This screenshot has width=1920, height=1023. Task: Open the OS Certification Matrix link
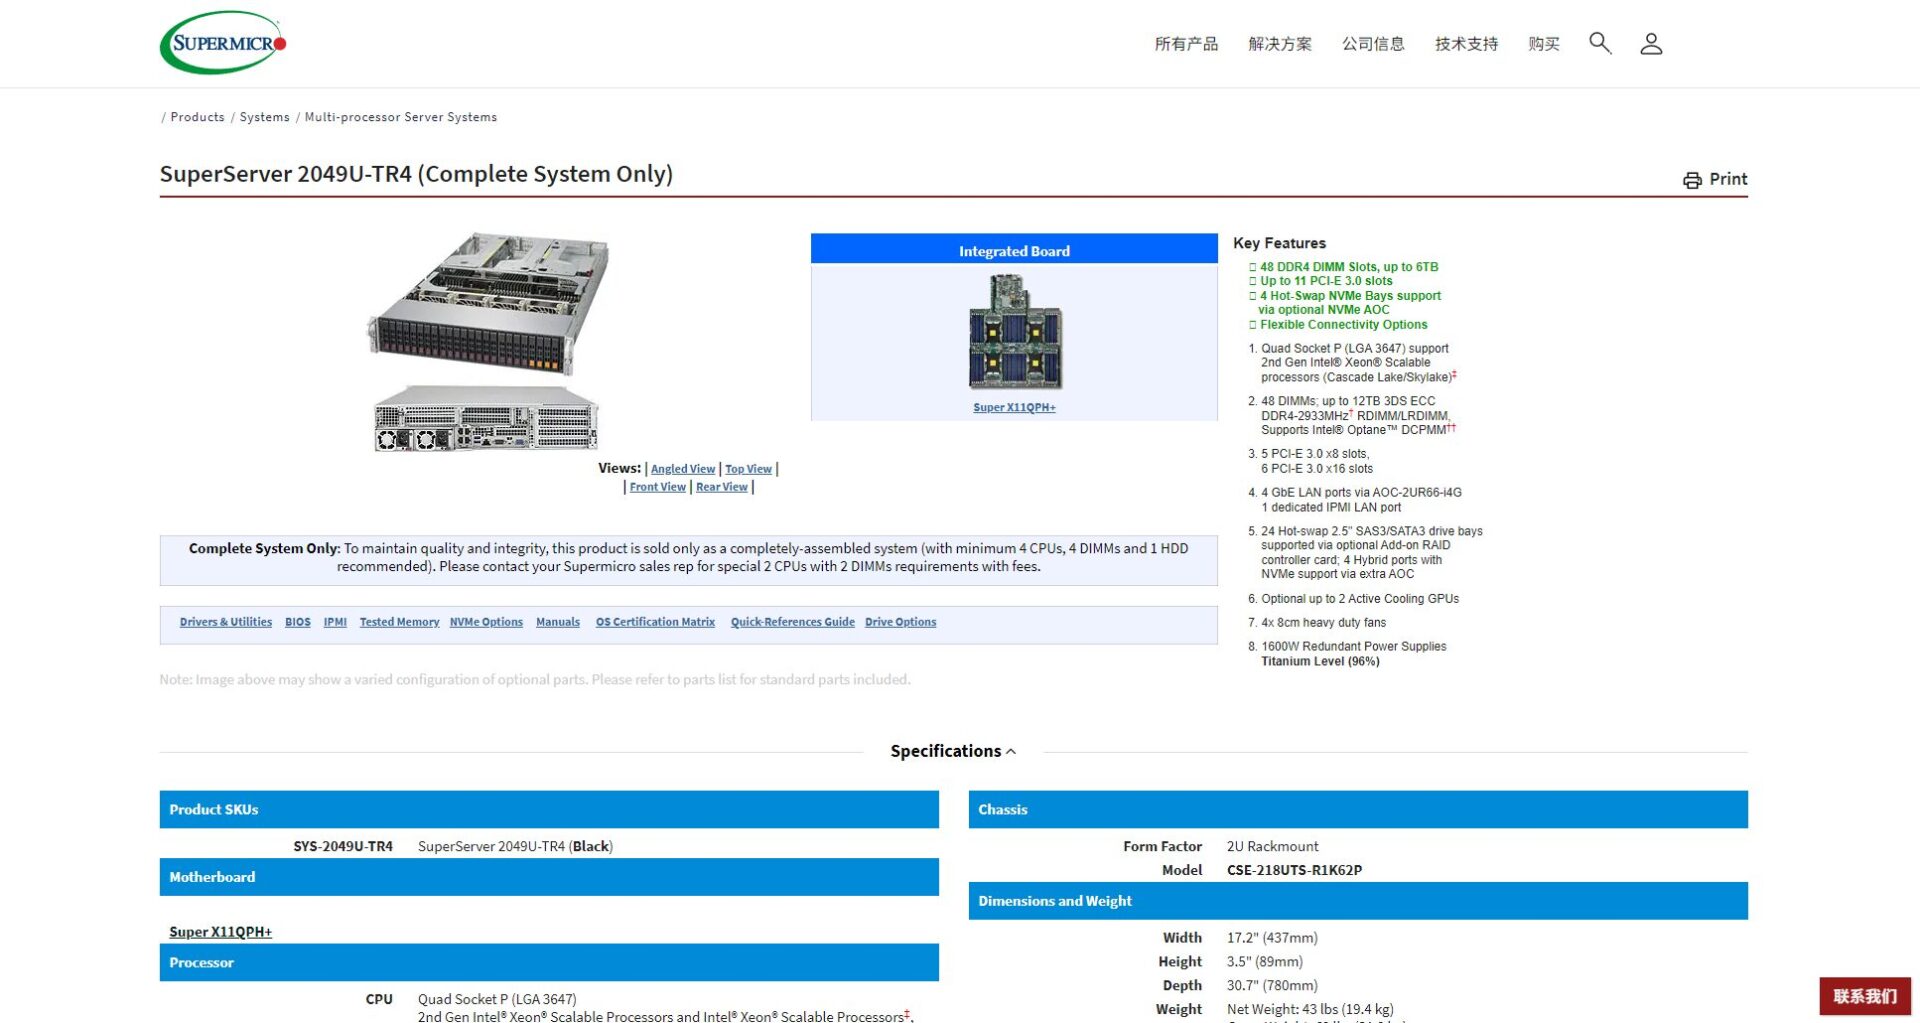tap(655, 622)
